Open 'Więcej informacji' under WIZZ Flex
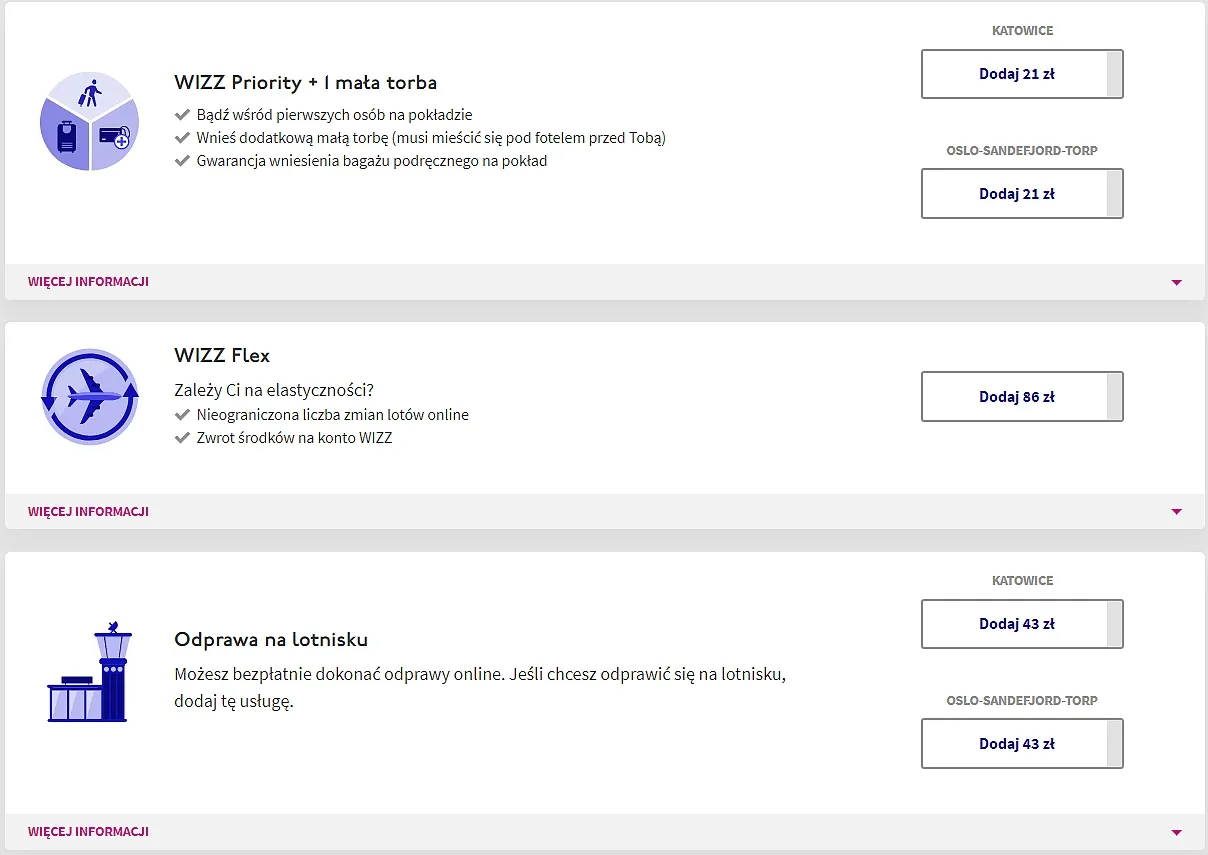The width and height of the screenshot is (1208, 855). point(88,512)
